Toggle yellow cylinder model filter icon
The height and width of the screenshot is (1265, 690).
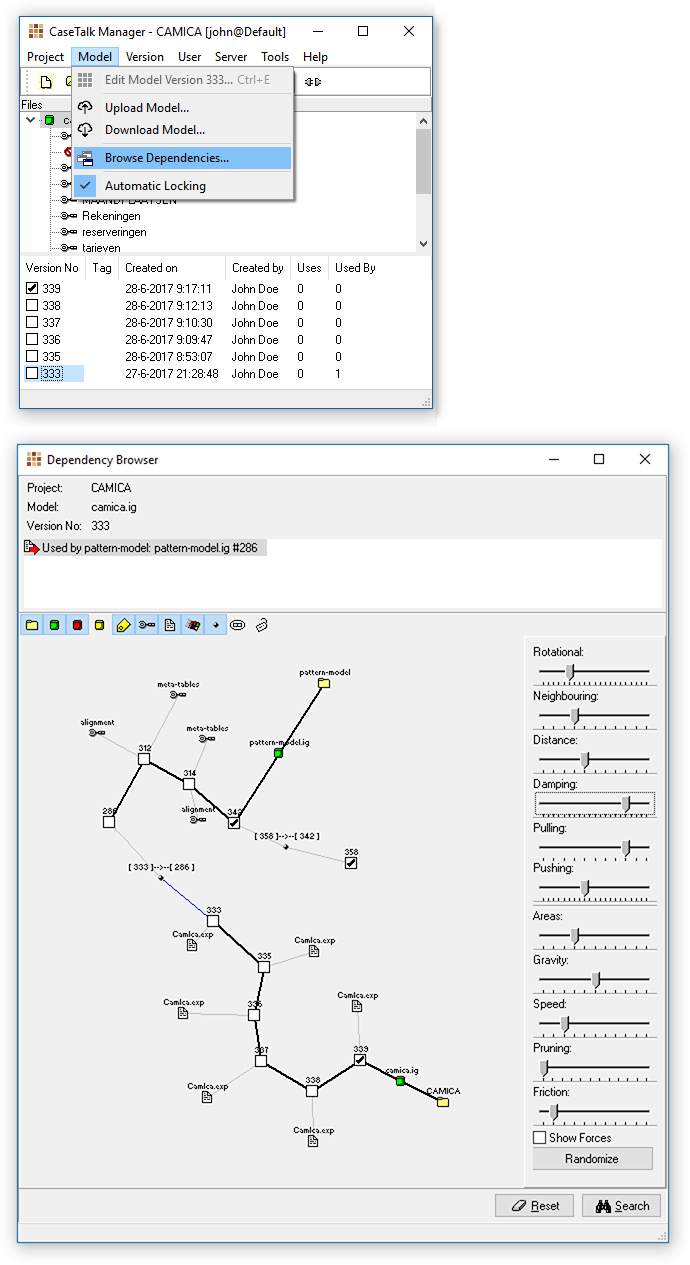click(x=99, y=625)
